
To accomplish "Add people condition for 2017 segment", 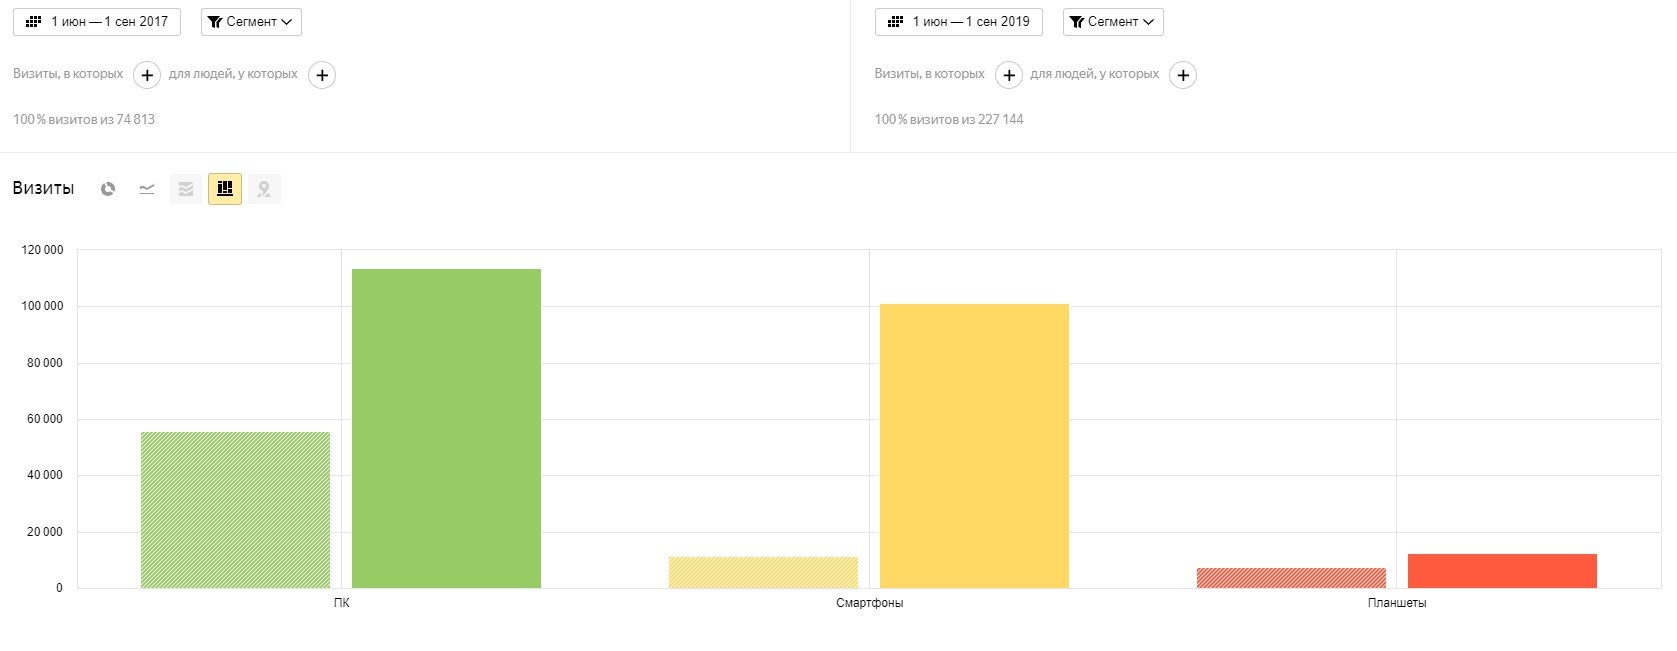I will [x=322, y=75].
